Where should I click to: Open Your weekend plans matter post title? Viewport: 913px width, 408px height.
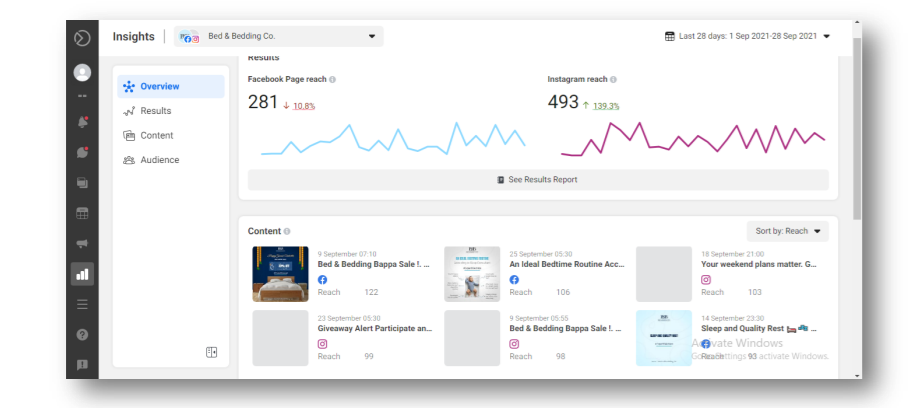[759, 264]
